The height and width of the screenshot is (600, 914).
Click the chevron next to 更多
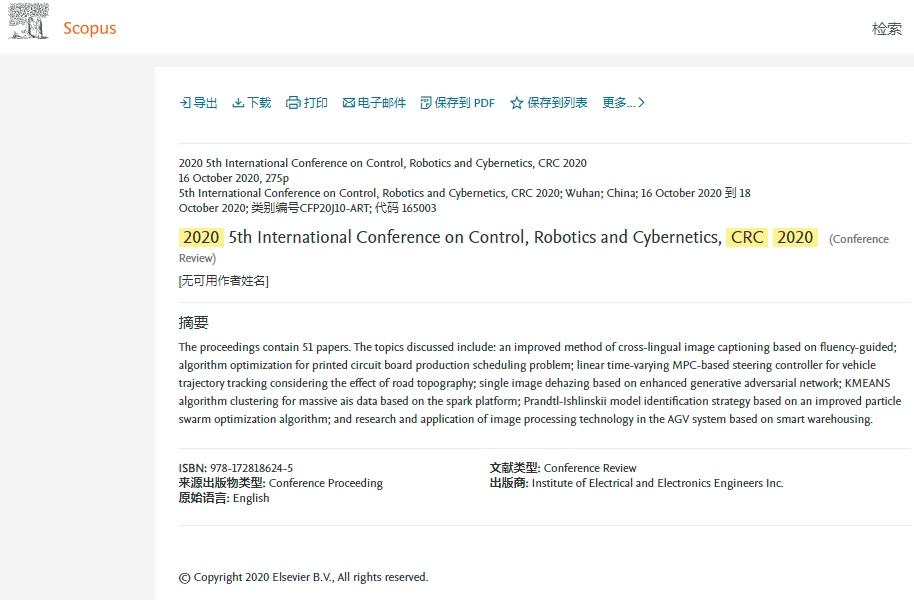click(642, 103)
